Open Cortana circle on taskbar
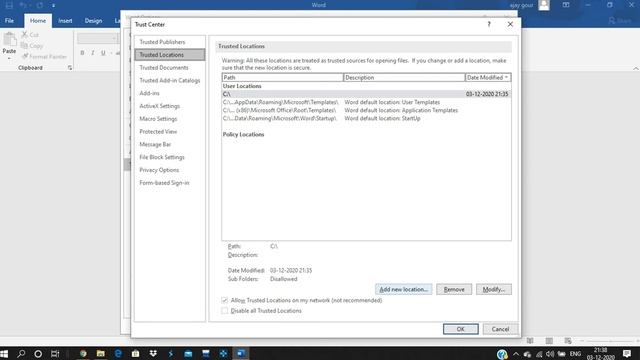The height and width of the screenshot is (360, 640). click(38, 353)
